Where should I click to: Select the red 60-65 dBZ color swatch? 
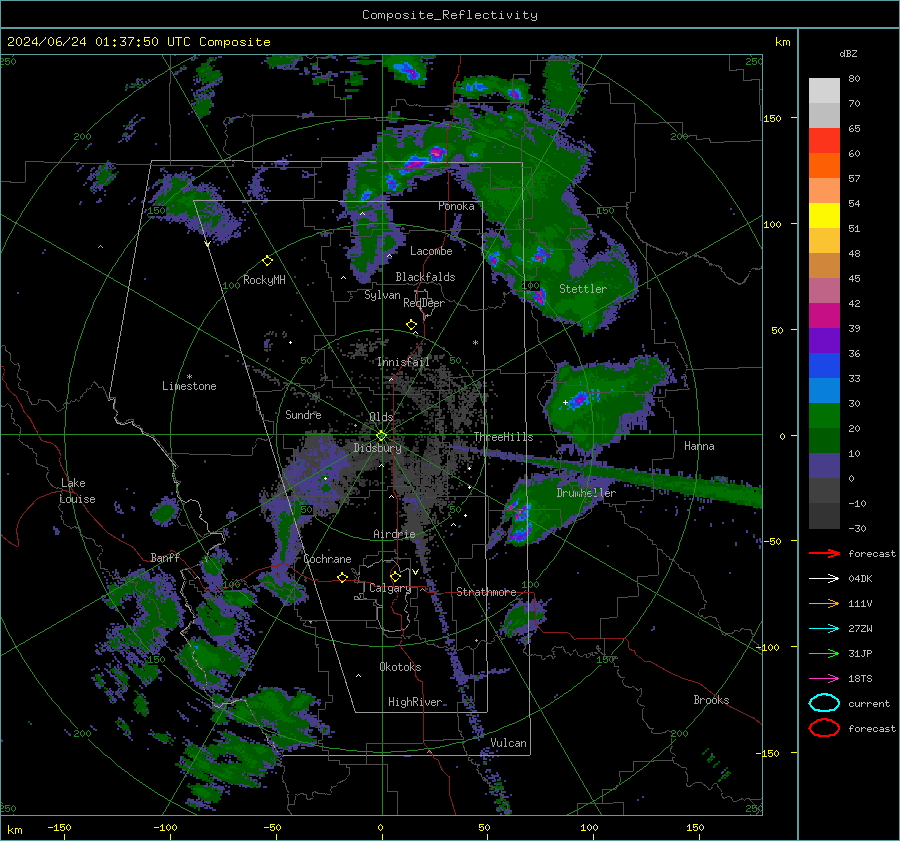(x=824, y=141)
